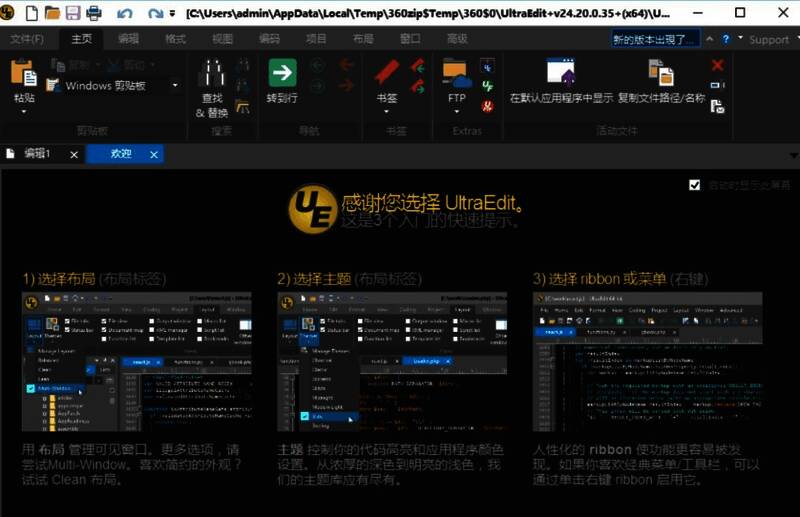Close the 欢迎 welcome tab

click(x=154, y=154)
